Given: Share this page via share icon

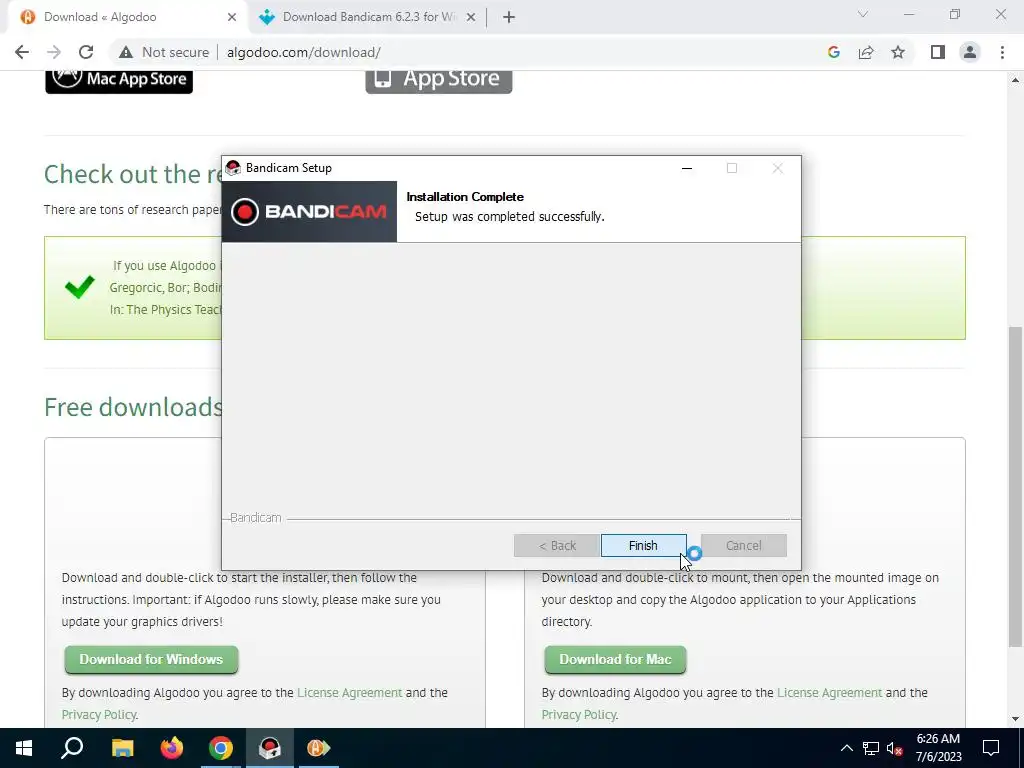Looking at the screenshot, I should tap(866, 52).
